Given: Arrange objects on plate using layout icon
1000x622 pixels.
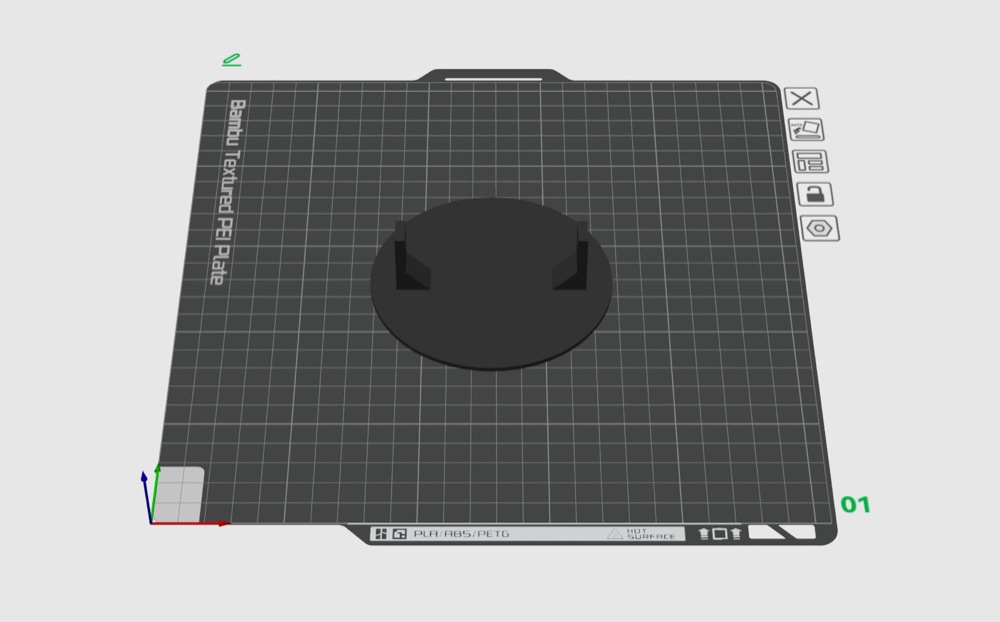Looking at the screenshot, I should pos(810,161).
